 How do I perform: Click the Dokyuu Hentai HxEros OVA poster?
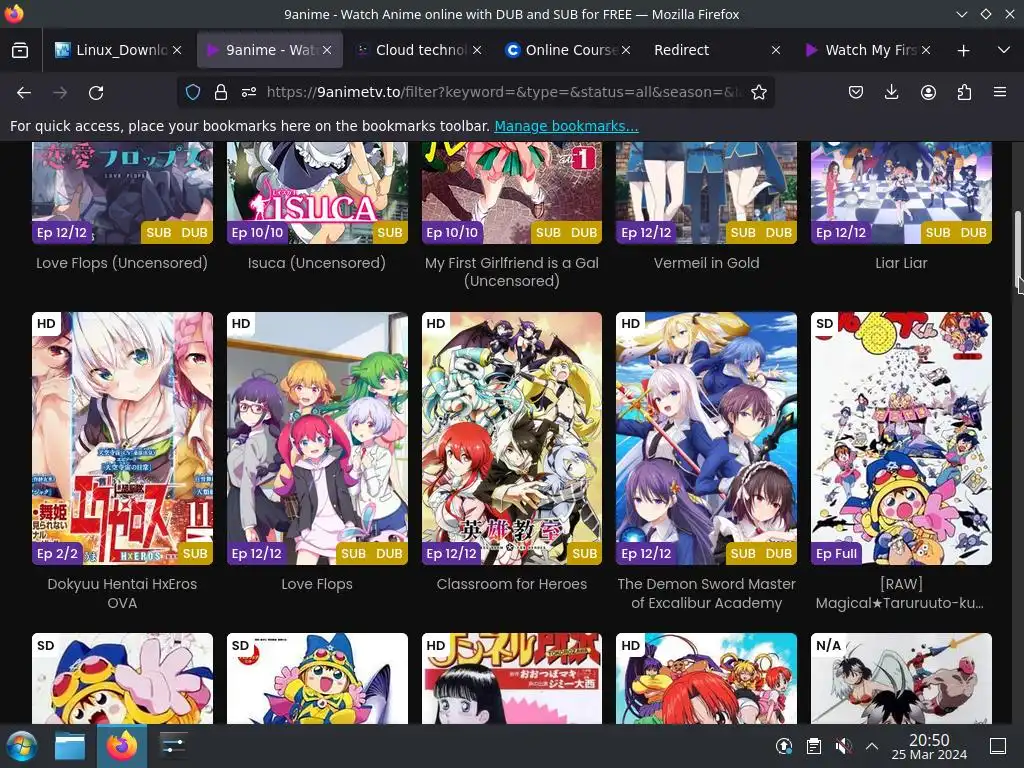click(x=122, y=438)
